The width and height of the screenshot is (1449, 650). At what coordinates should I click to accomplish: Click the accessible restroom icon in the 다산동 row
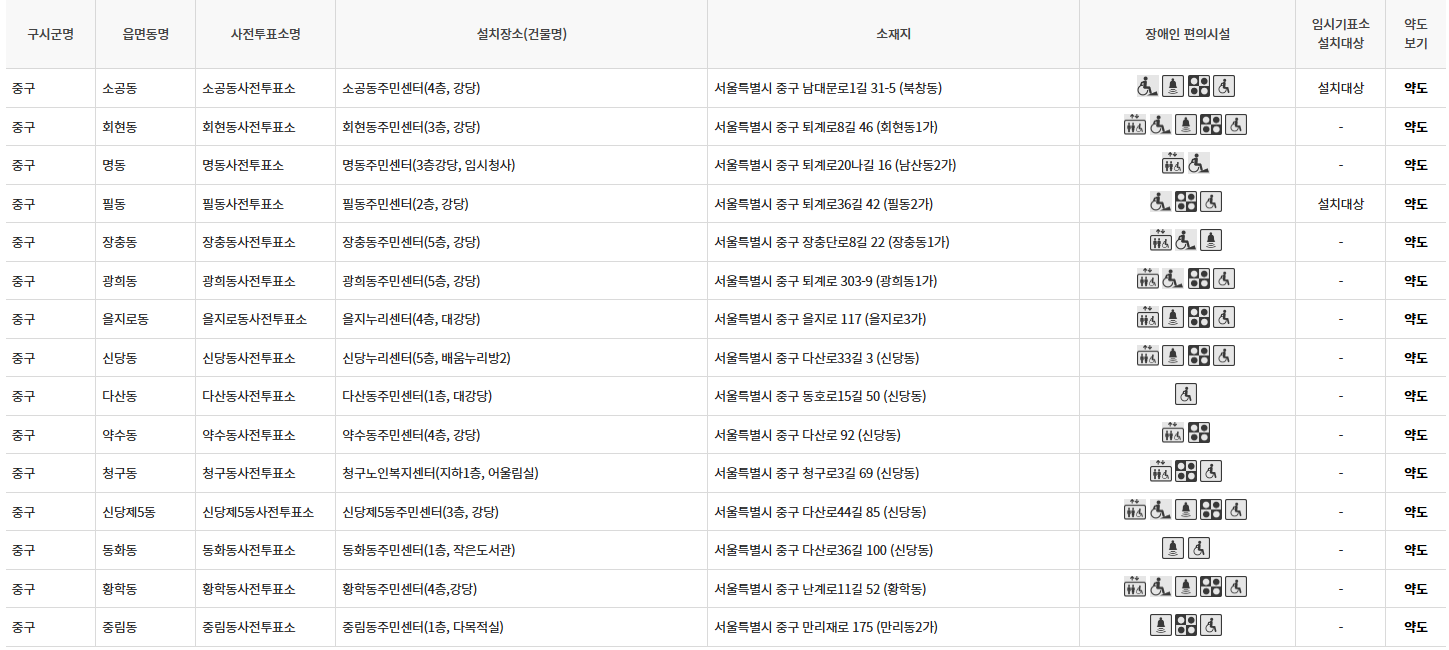pos(1185,394)
